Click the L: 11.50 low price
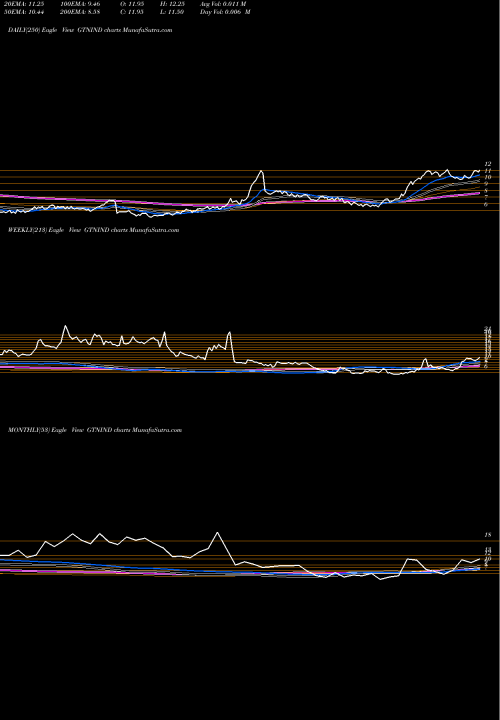This screenshot has height=720, width=500. (x=172, y=12)
